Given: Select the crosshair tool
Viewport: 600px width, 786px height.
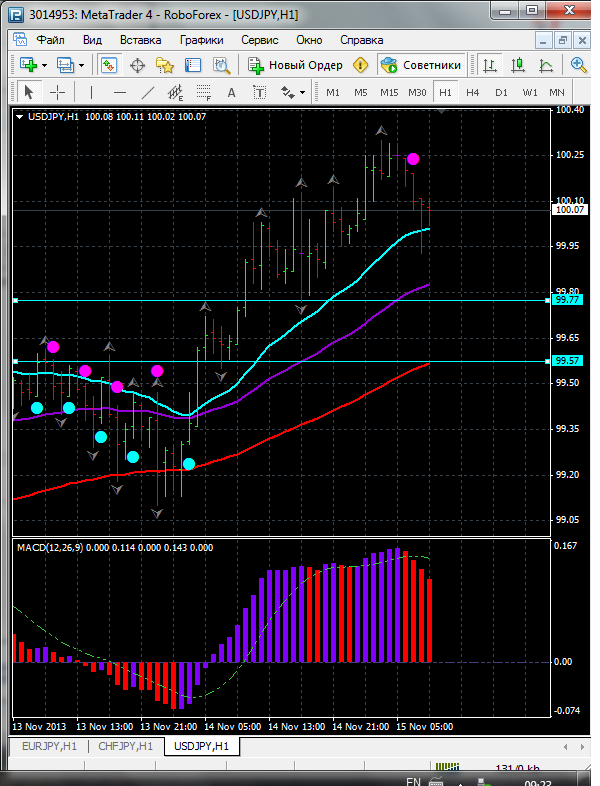Looking at the screenshot, I should tap(57, 92).
